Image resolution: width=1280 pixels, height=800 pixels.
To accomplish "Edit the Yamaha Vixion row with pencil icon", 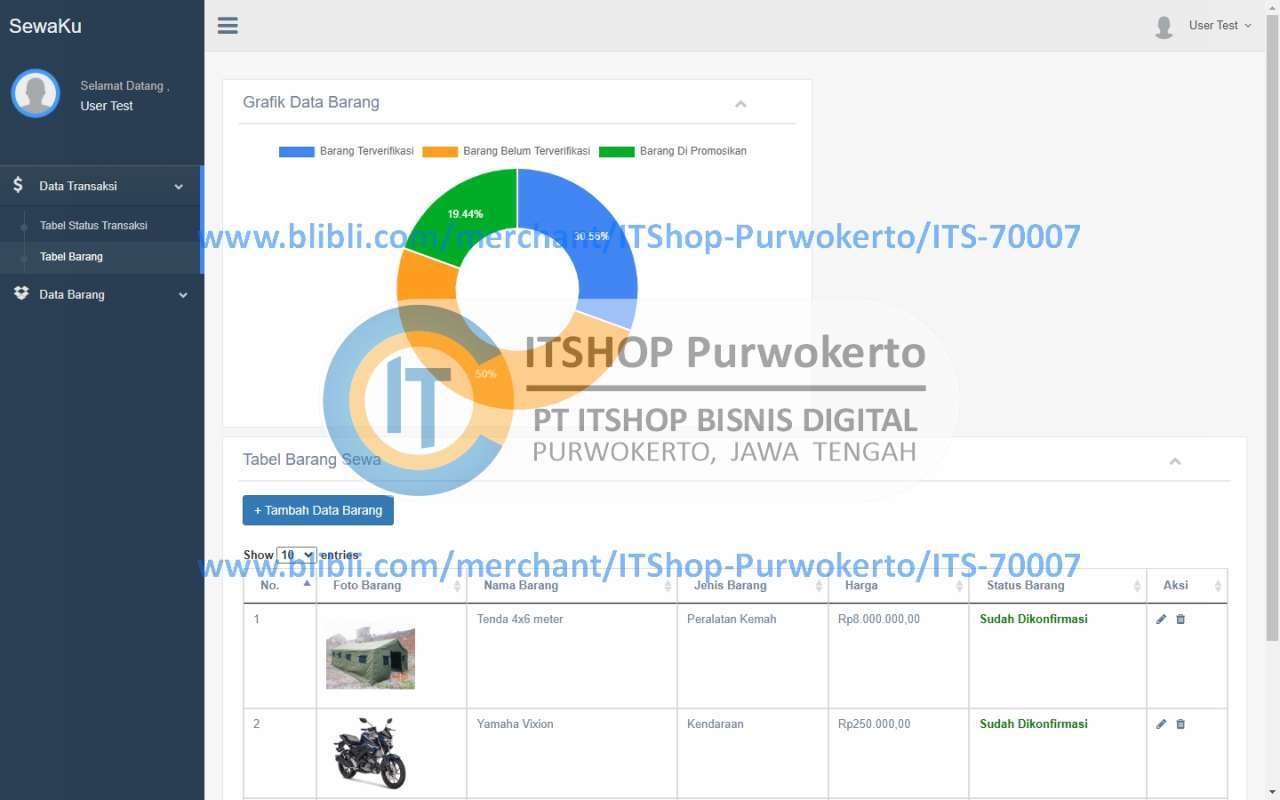I will tap(1161, 724).
